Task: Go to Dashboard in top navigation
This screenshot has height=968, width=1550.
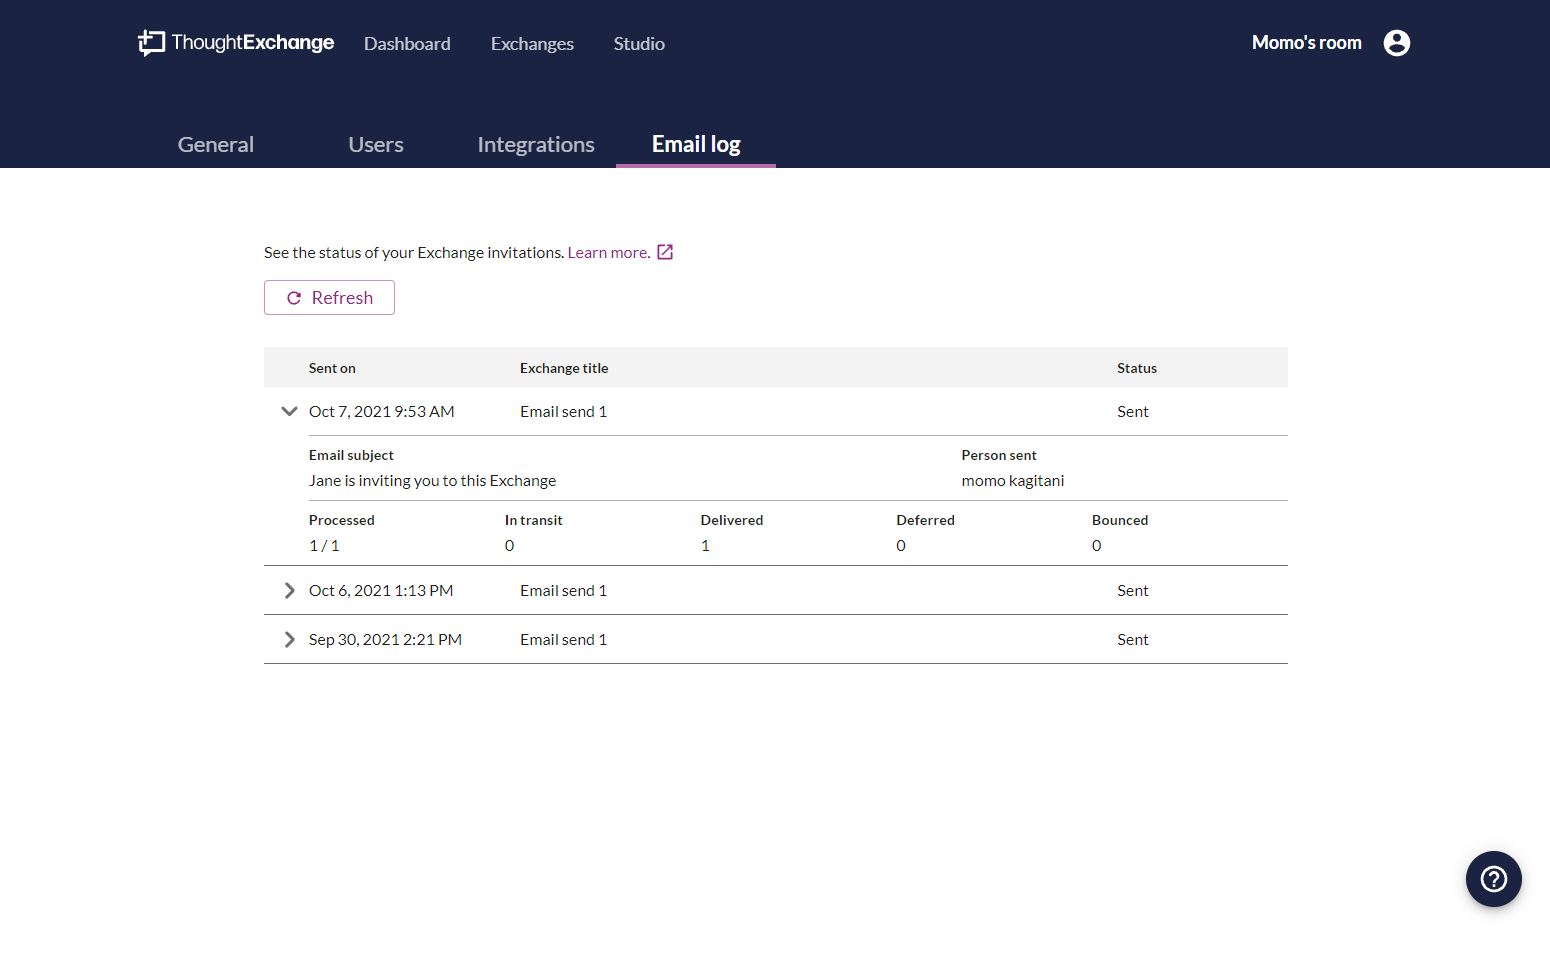Action: [407, 44]
